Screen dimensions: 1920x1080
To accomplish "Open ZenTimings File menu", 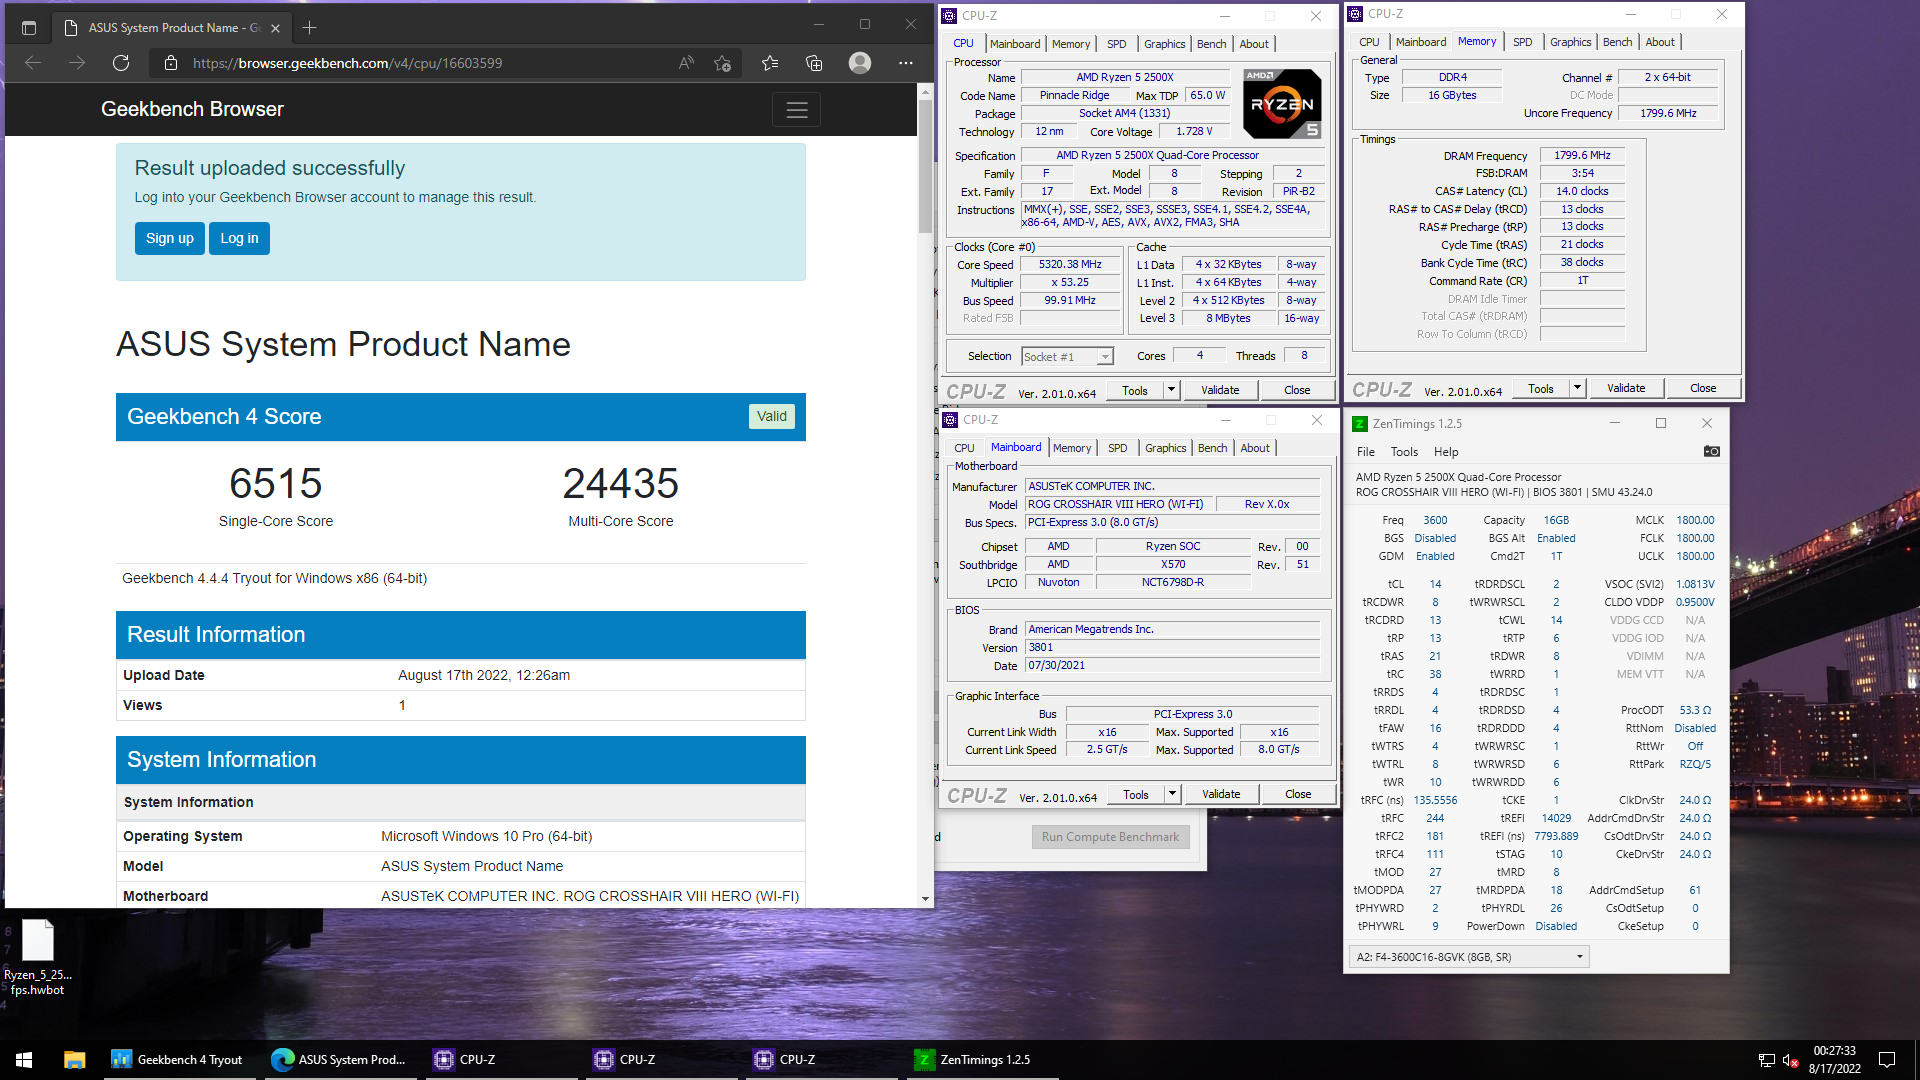I will [1365, 452].
